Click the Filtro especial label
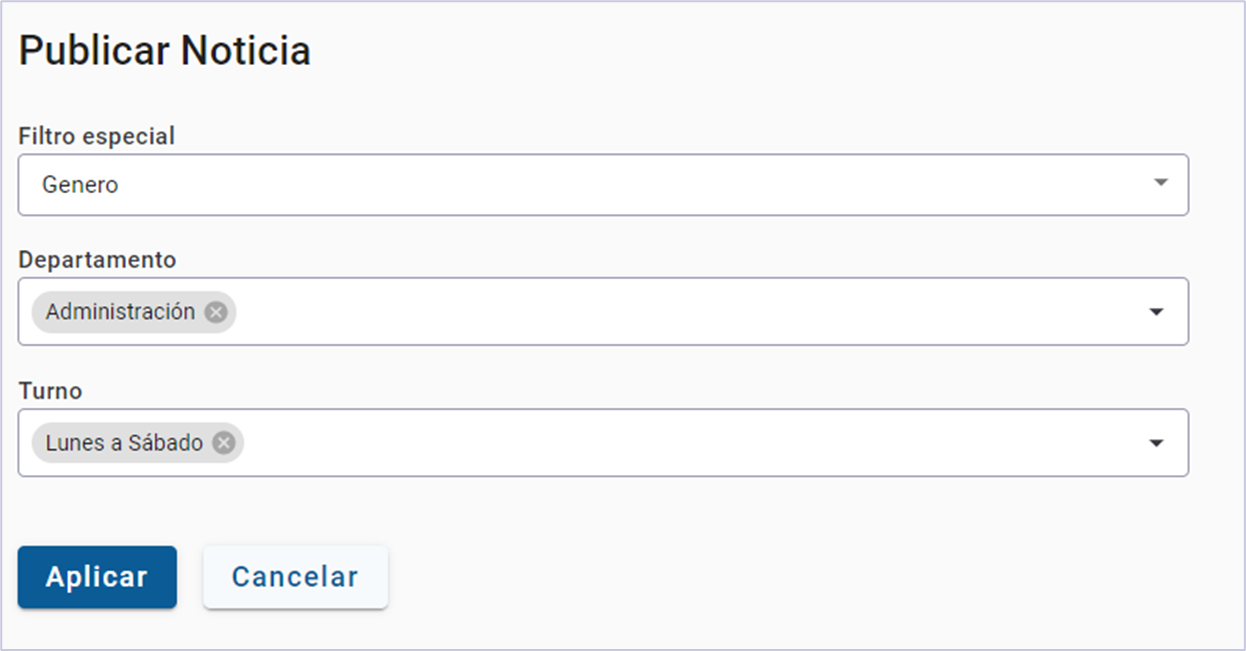 96,136
